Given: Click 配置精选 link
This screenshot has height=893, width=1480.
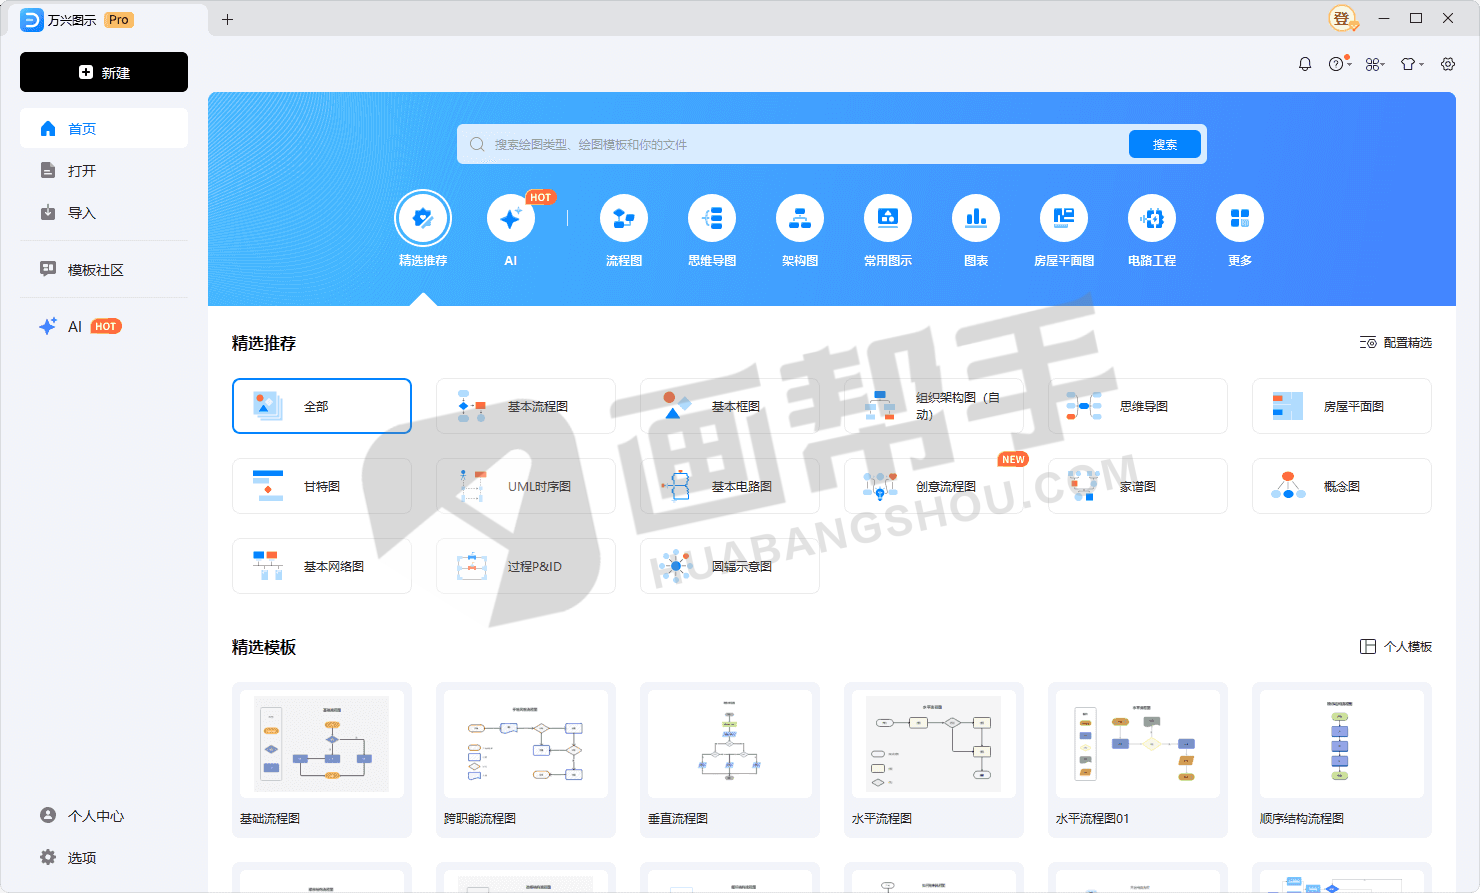Looking at the screenshot, I should [1396, 343].
